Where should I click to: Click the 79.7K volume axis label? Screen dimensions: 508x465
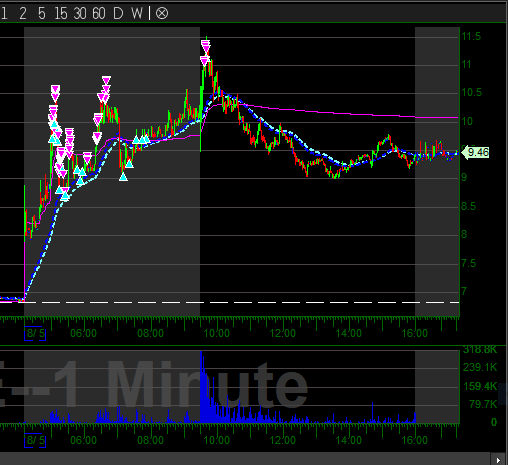(483, 404)
